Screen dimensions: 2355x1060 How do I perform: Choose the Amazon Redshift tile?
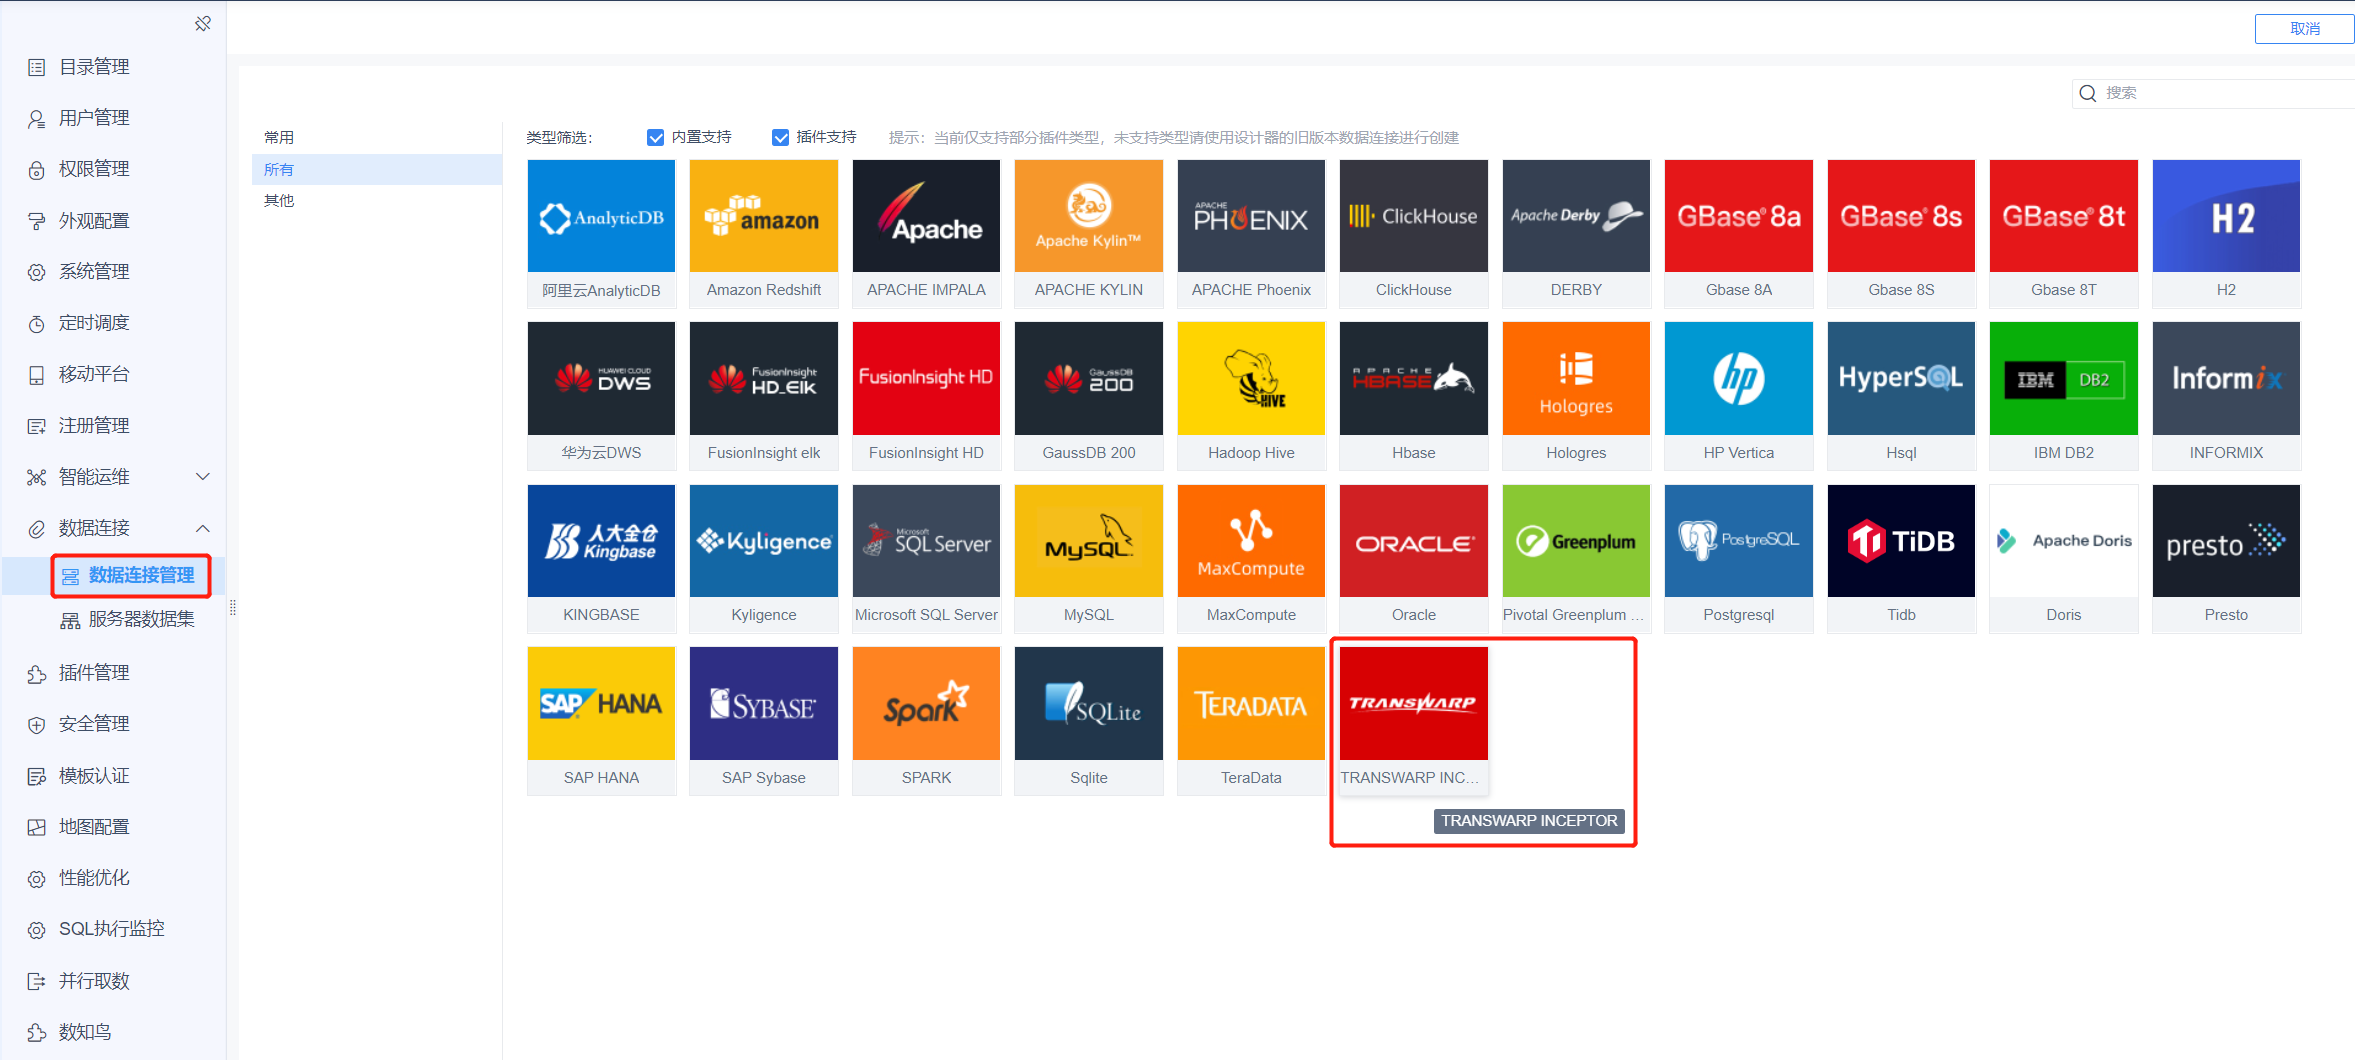point(764,233)
